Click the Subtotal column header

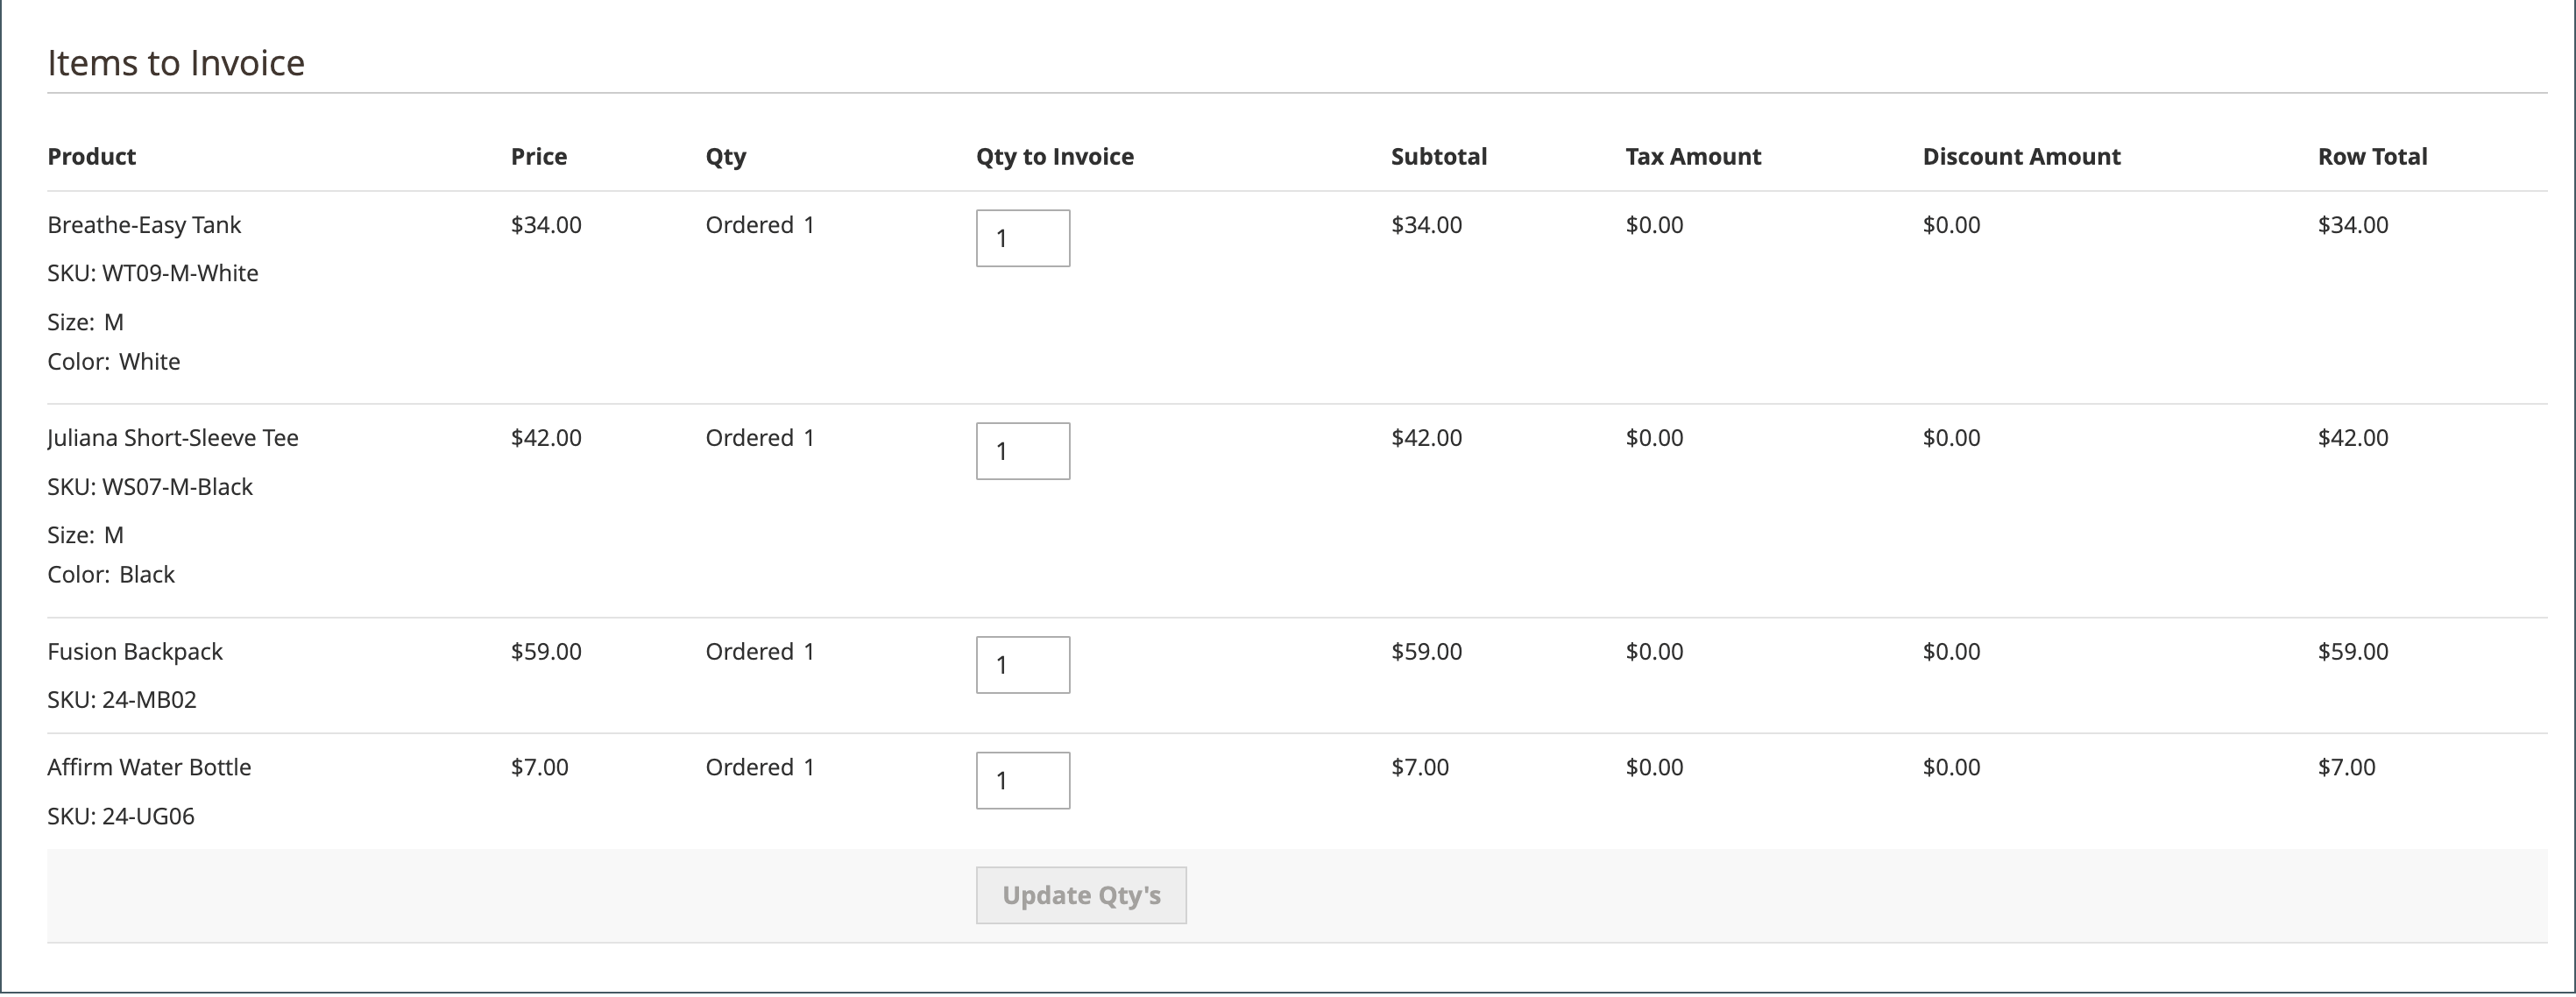tap(1438, 156)
